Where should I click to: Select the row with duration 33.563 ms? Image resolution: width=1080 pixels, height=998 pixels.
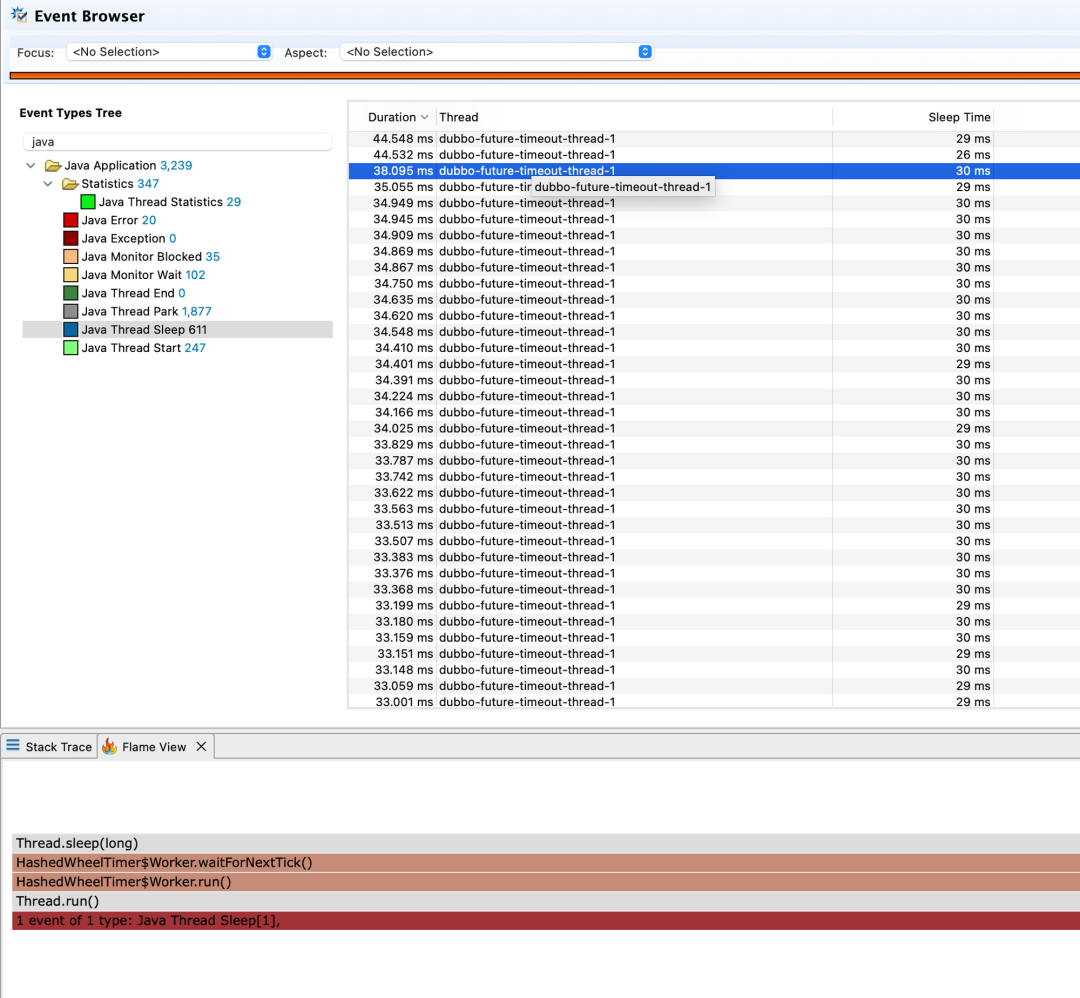click(714, 509)
